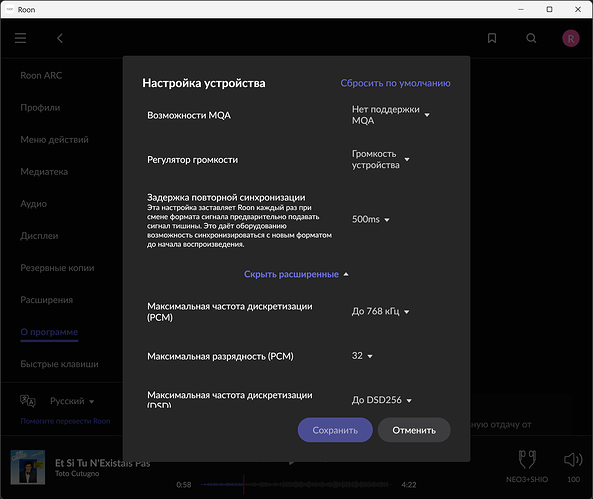The image size is (593, 499).
Task: Click the language translate icon
Action: 28,401
